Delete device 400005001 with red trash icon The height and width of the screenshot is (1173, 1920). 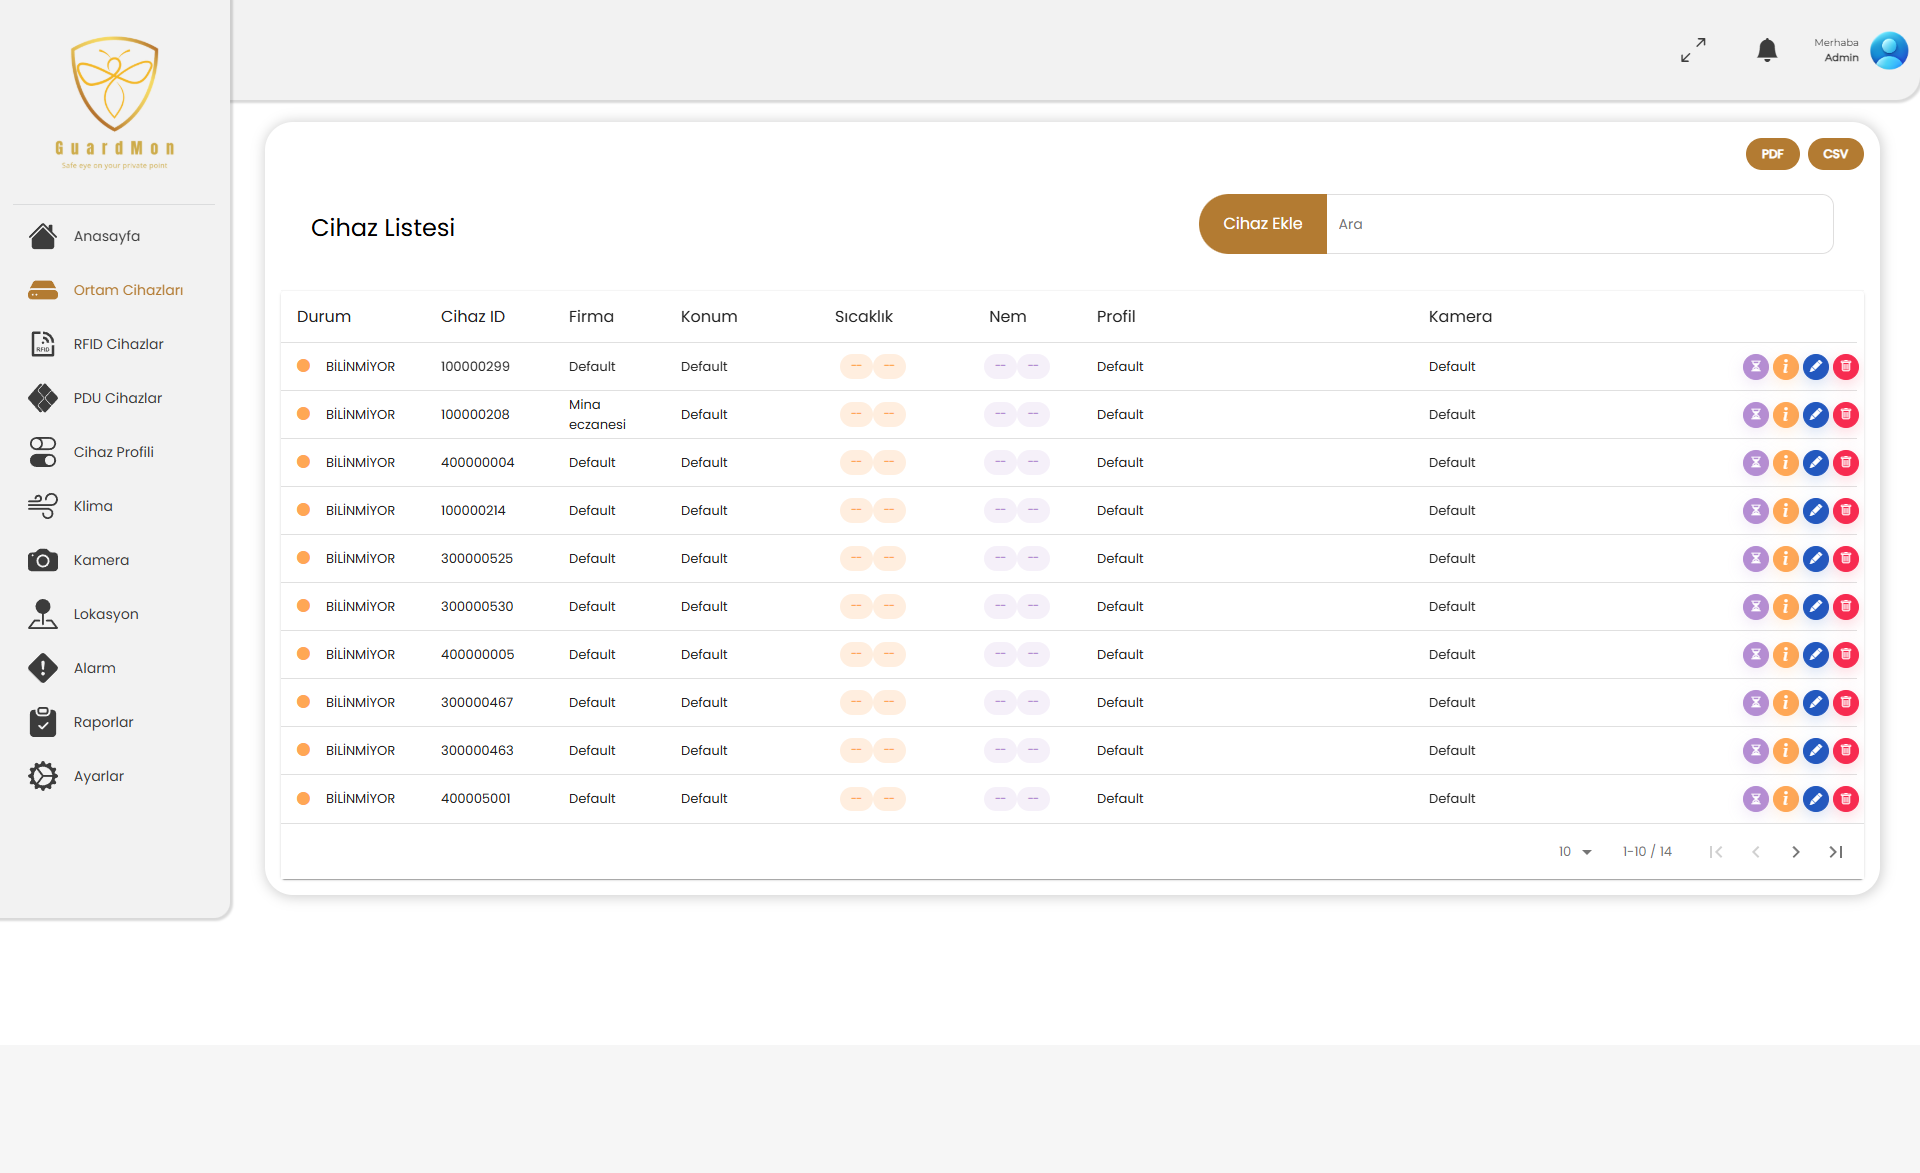point(1846,799)
